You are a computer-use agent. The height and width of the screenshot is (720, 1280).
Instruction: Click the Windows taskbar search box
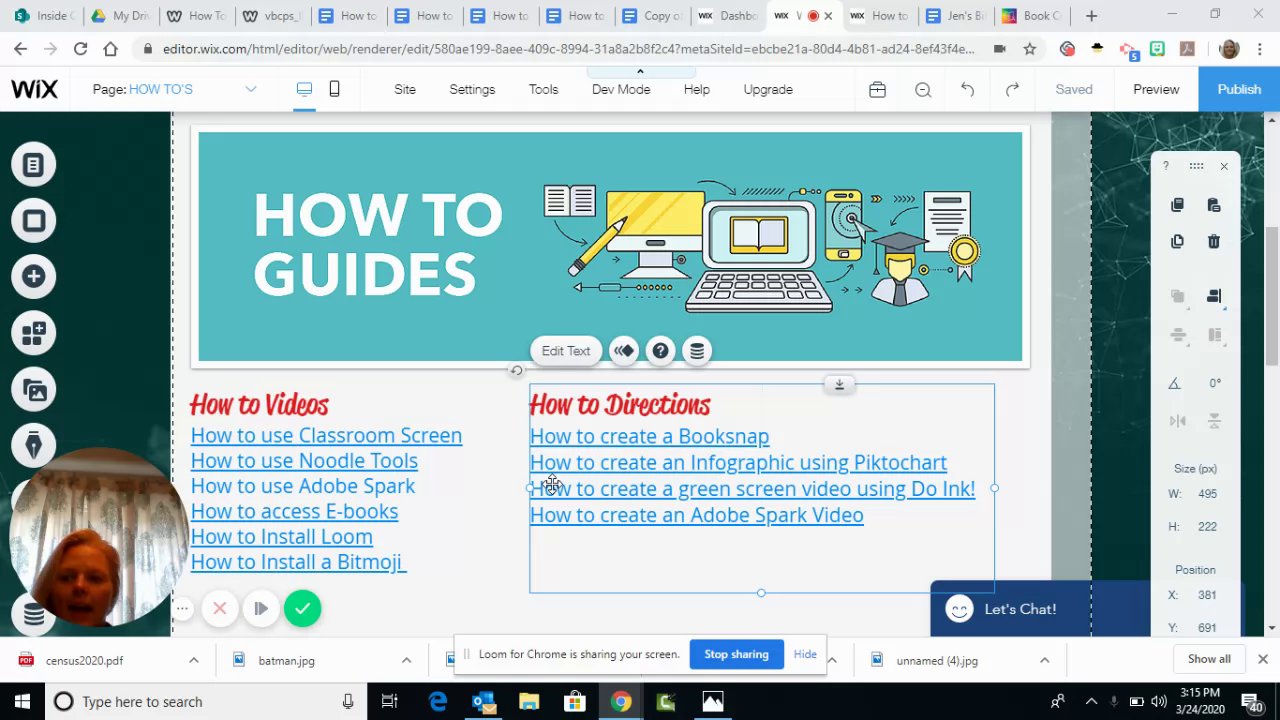(204, 702)
